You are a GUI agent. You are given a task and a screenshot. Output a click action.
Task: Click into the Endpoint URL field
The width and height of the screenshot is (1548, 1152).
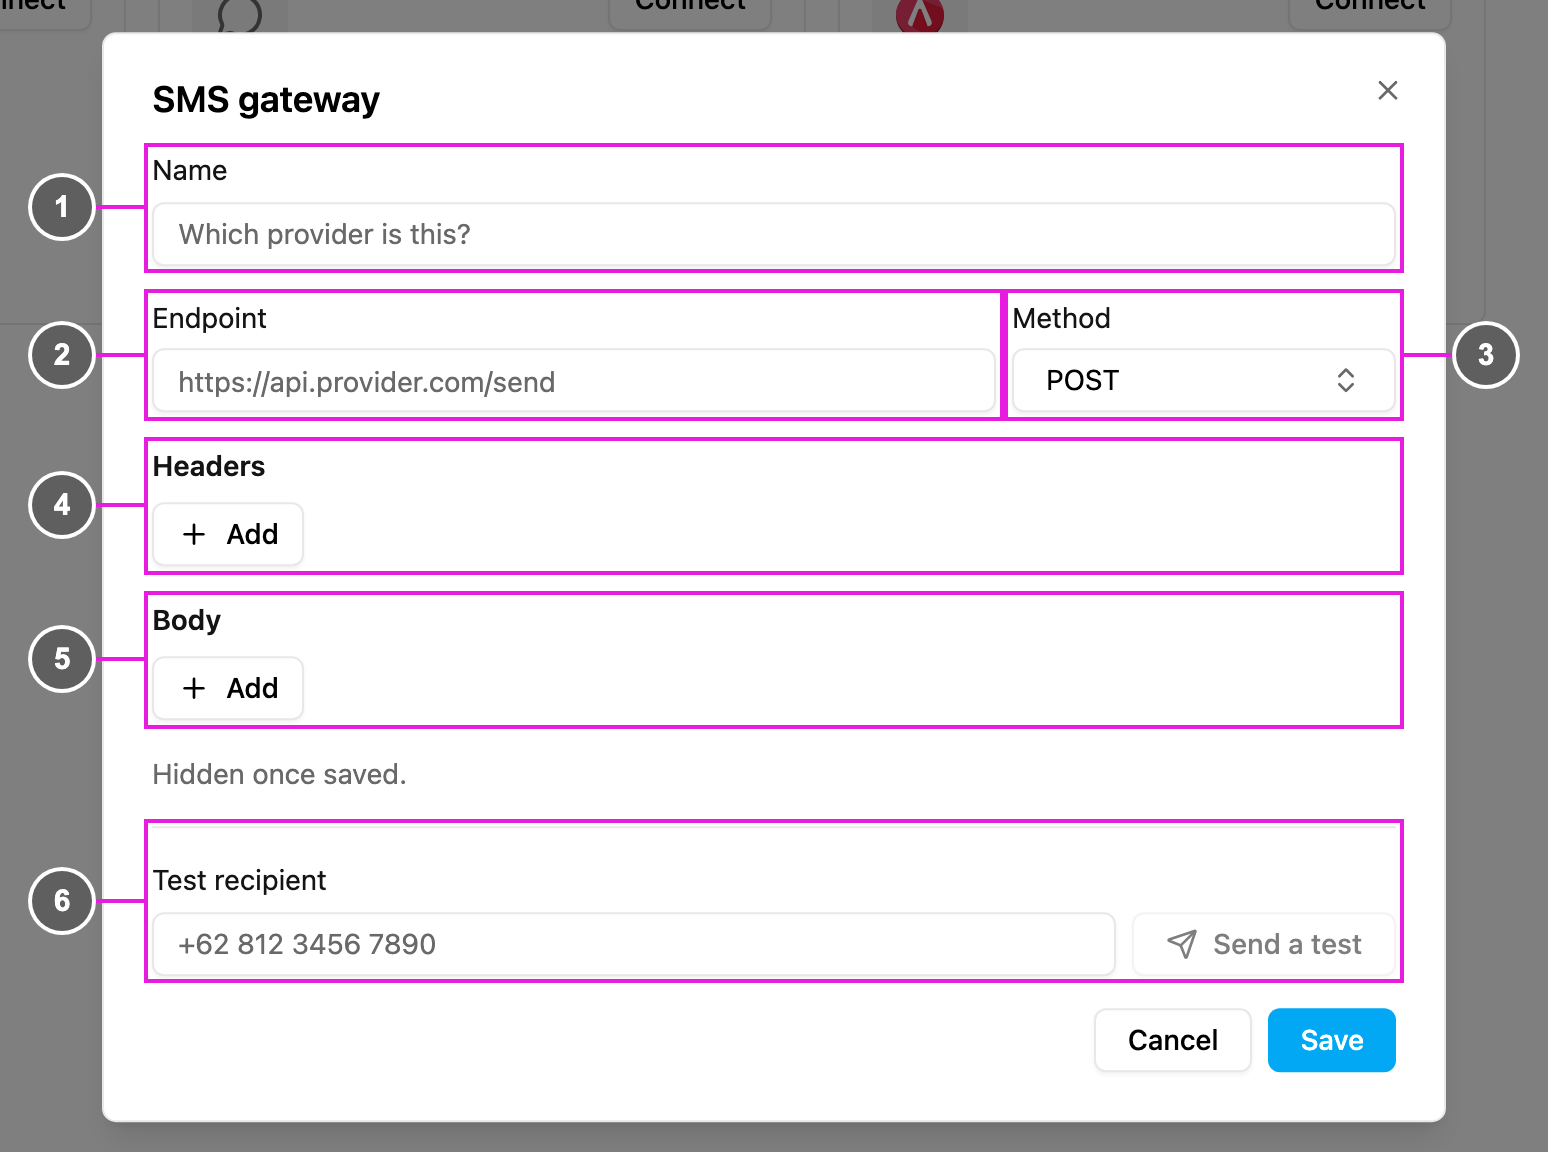(x=574, y=381)
